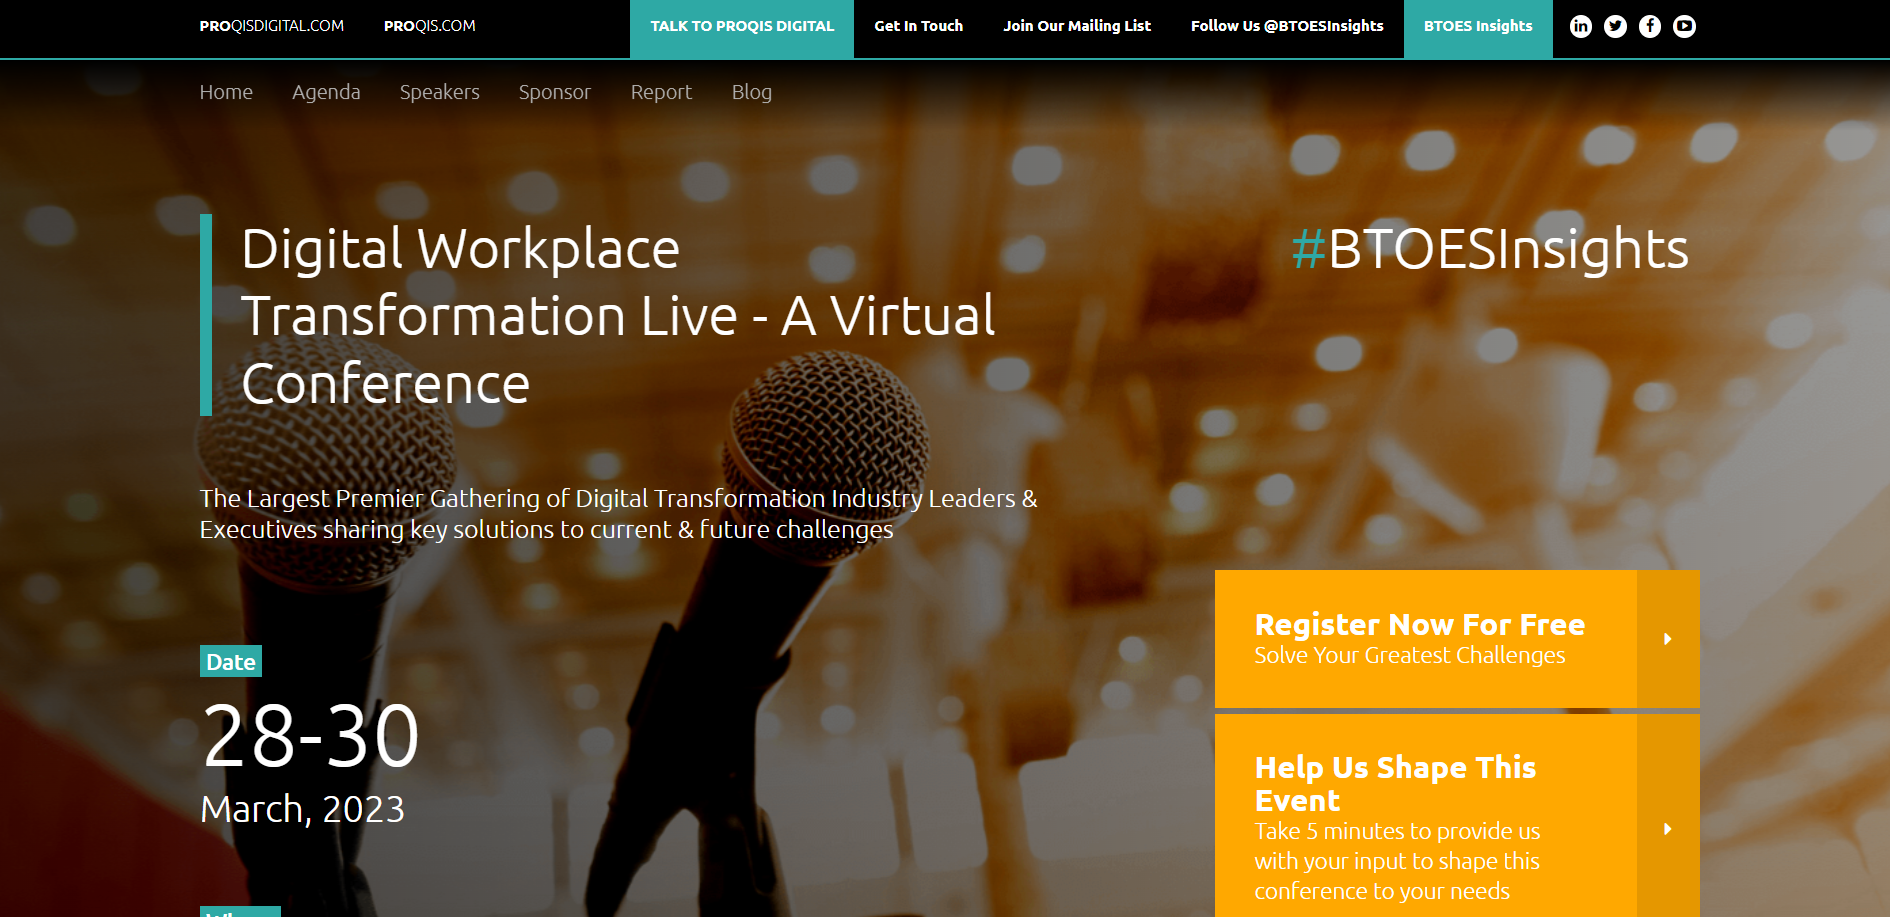Open the Blog menu item
This screenshot has width=1890, height=917.
click(752, 92)
